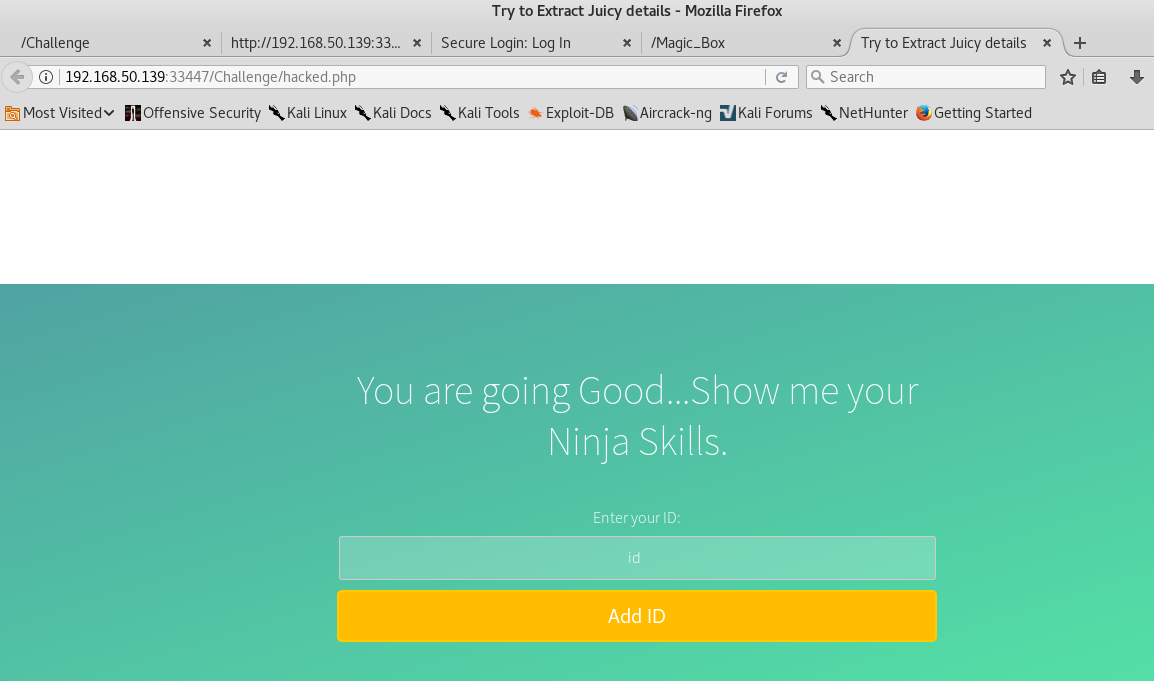Show your bookmarks list icon
This screenshot has height=681, width=1154.
coord(1100,77)
